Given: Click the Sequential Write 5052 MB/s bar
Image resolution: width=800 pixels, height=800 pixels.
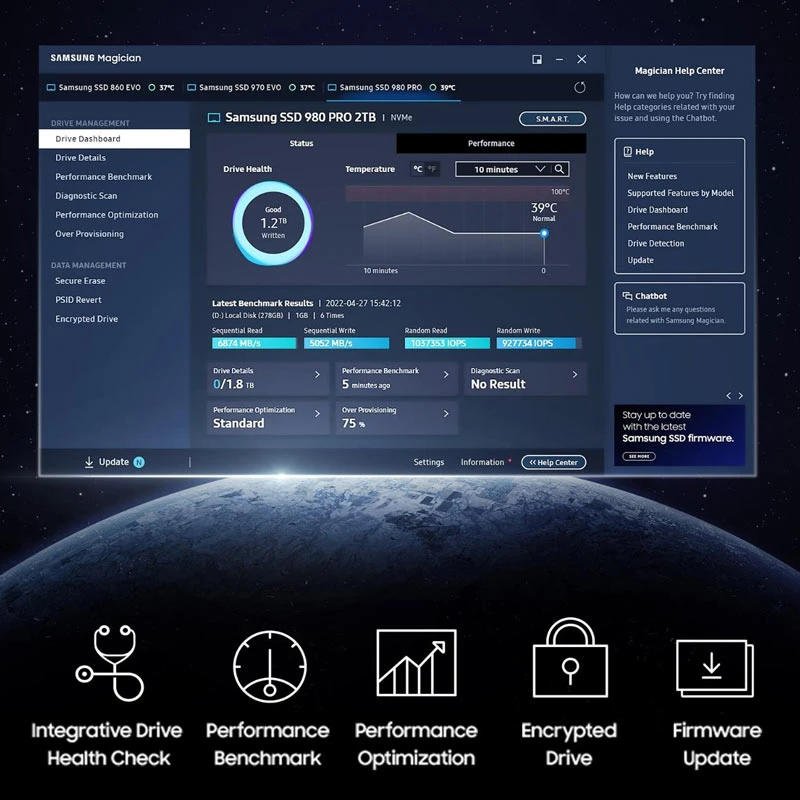Looking at the screenshot, I should click(x=346, y=343).
